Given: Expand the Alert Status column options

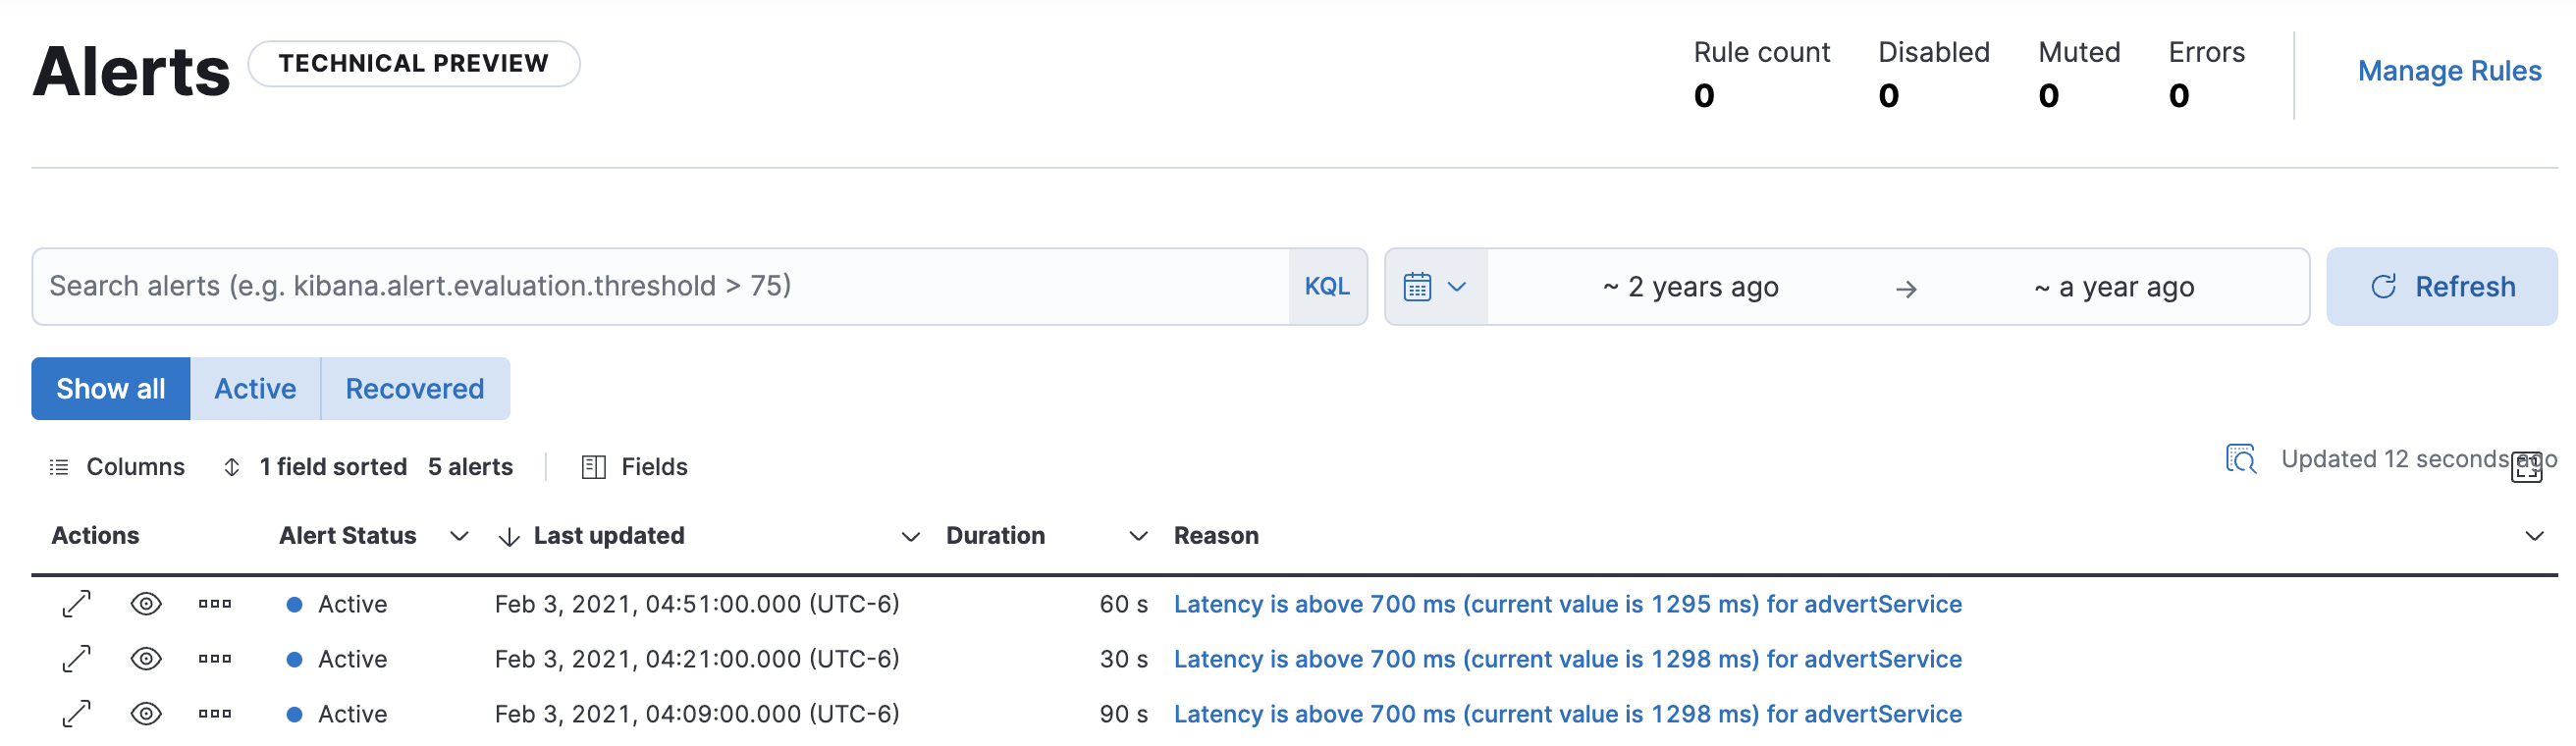Looking at the screenshot, I should click(x=459, y=537).
